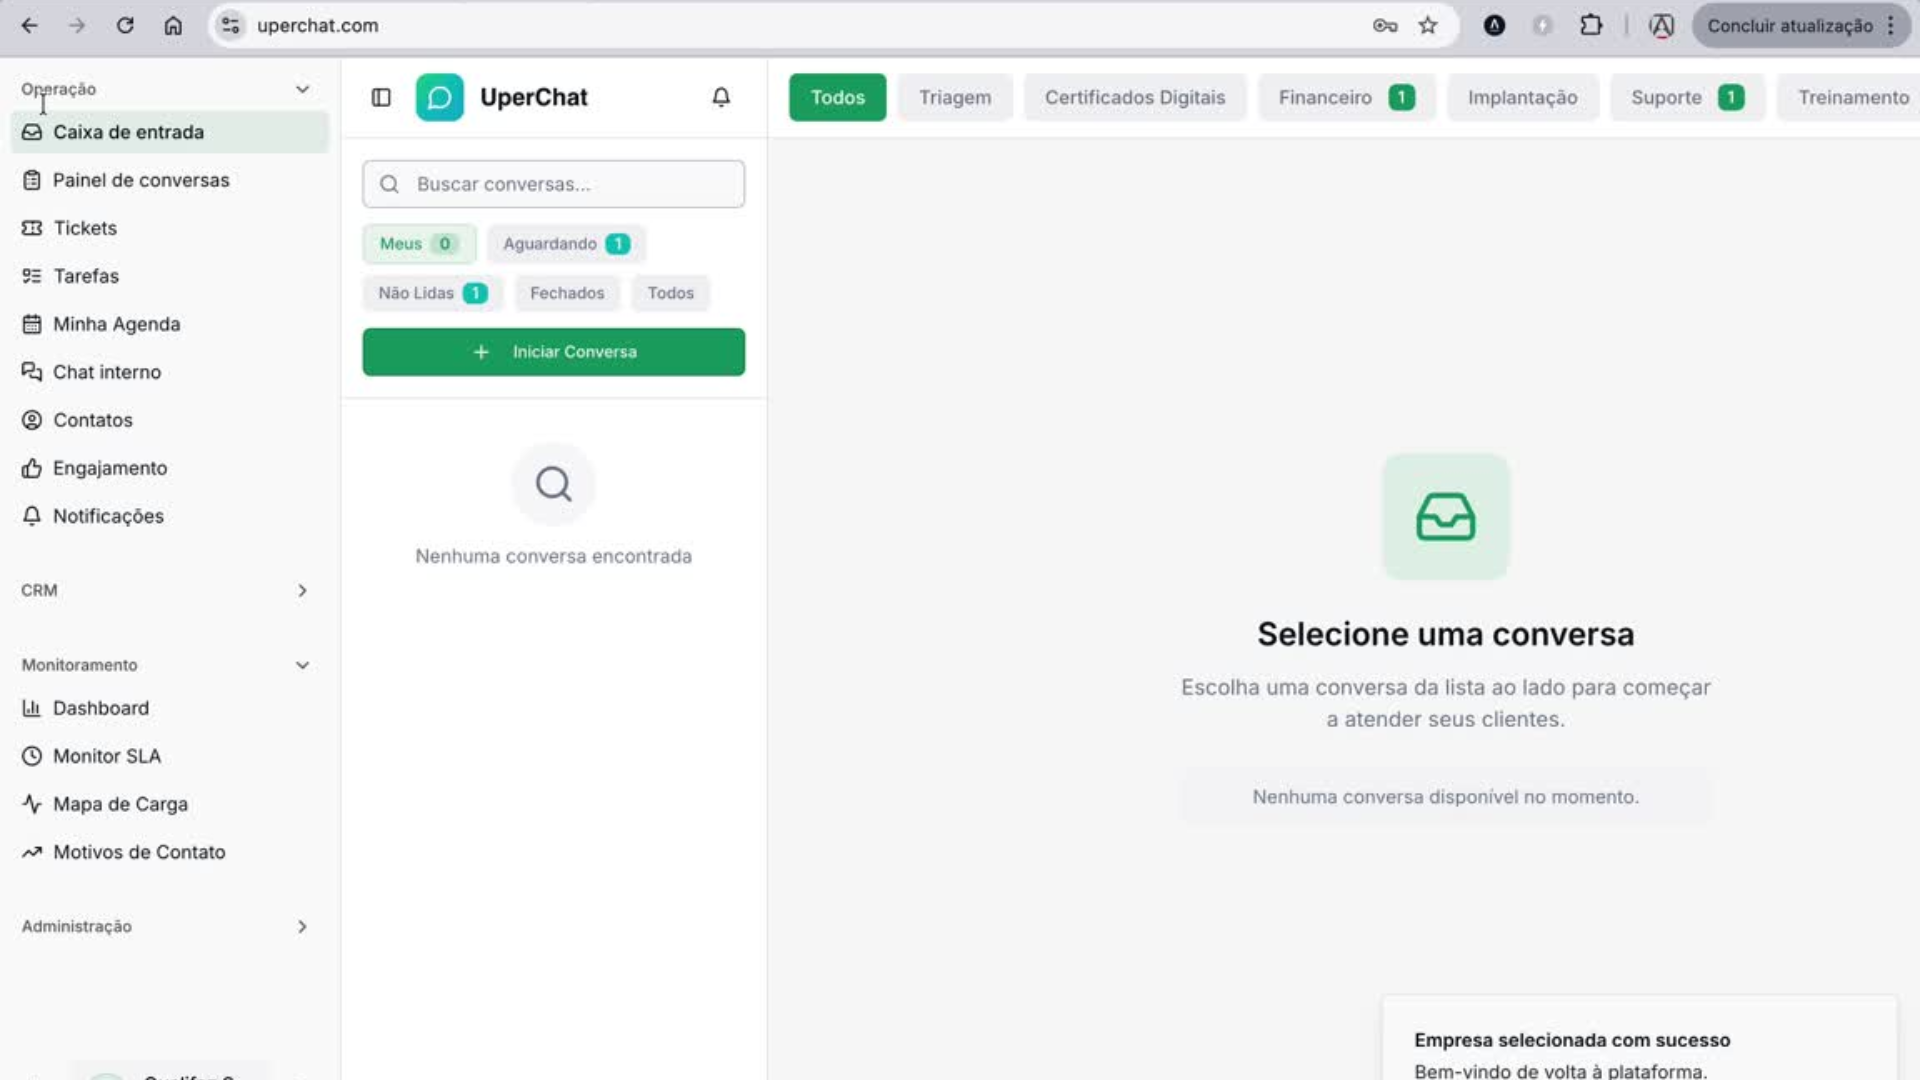Open the notification bell beside UperChat
This screenshot has height=1080, width=1920.
coord(721,97)
